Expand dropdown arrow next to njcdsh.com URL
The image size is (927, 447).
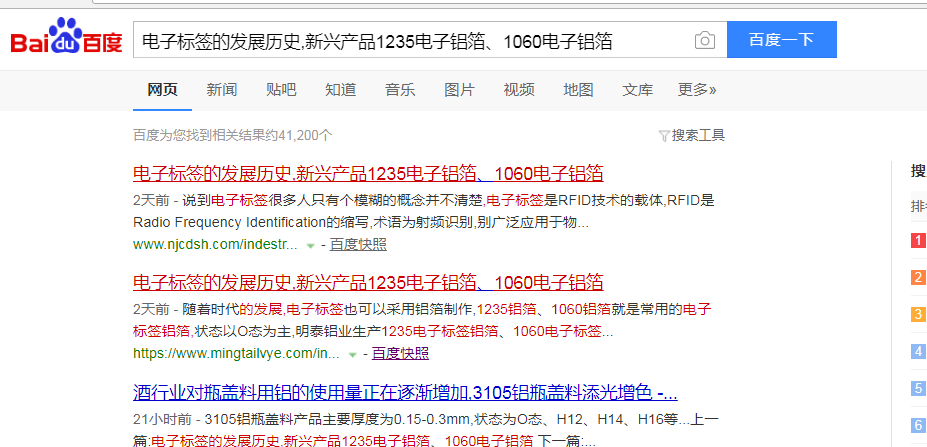310,246
